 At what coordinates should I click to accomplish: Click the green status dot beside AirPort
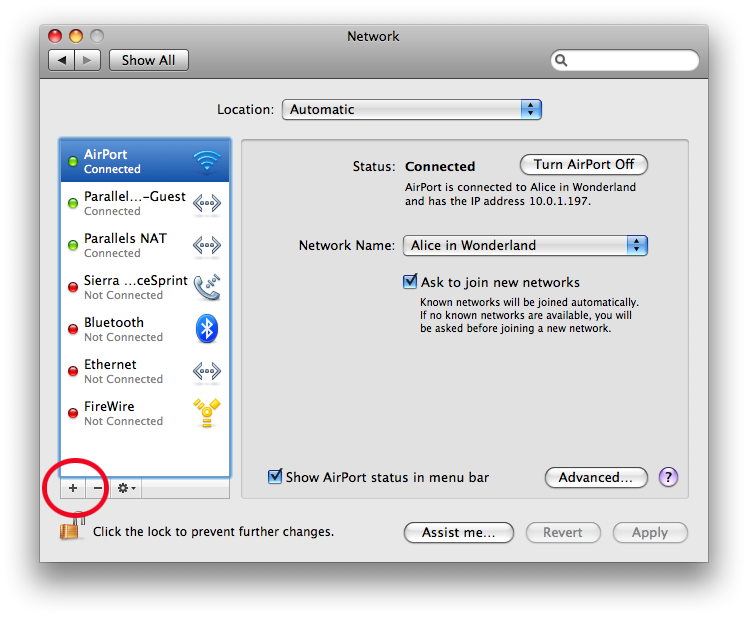tap(73, 161)
